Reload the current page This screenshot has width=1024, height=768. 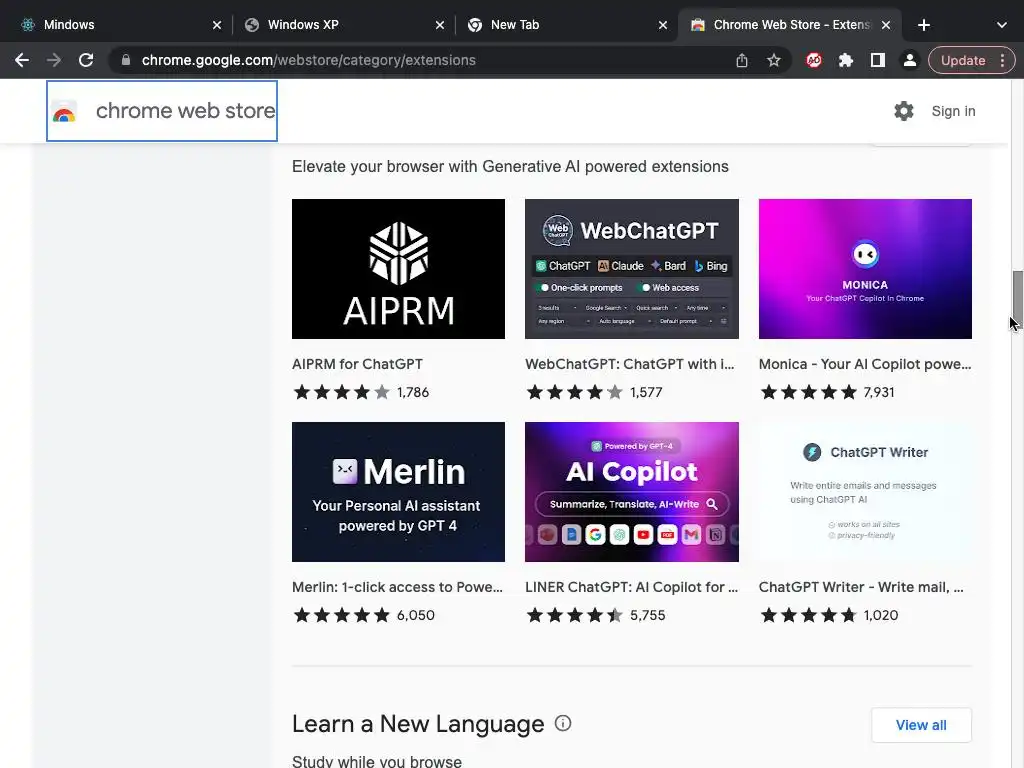coord(86,60)
